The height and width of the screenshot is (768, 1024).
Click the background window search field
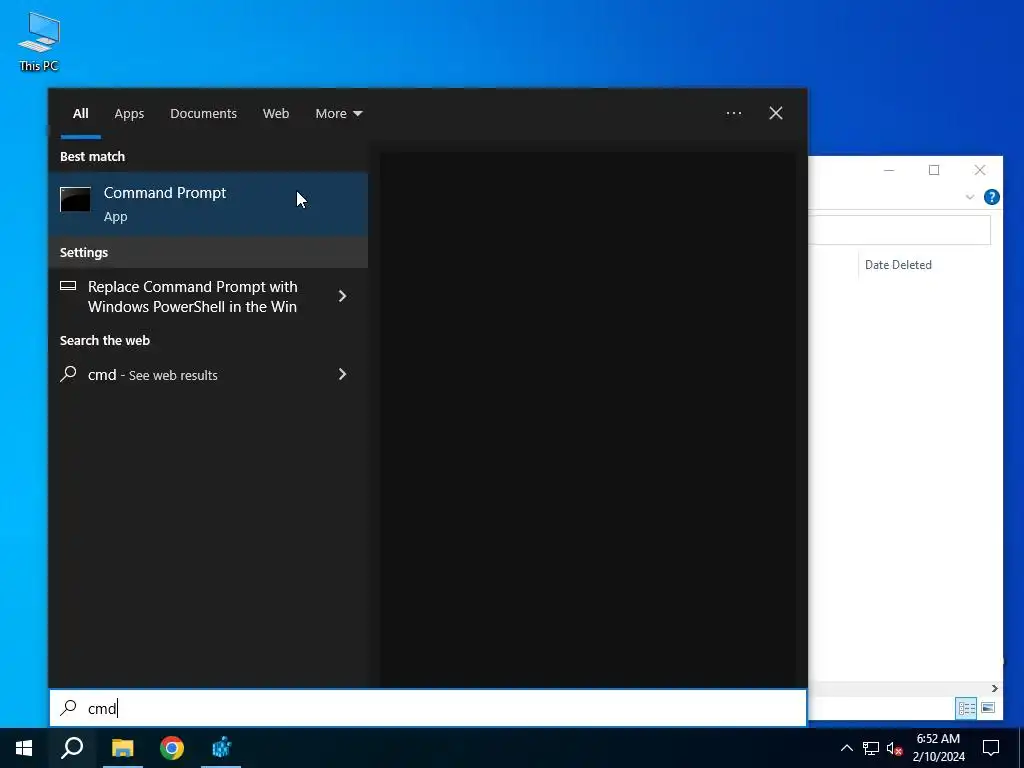click(900, 230)
